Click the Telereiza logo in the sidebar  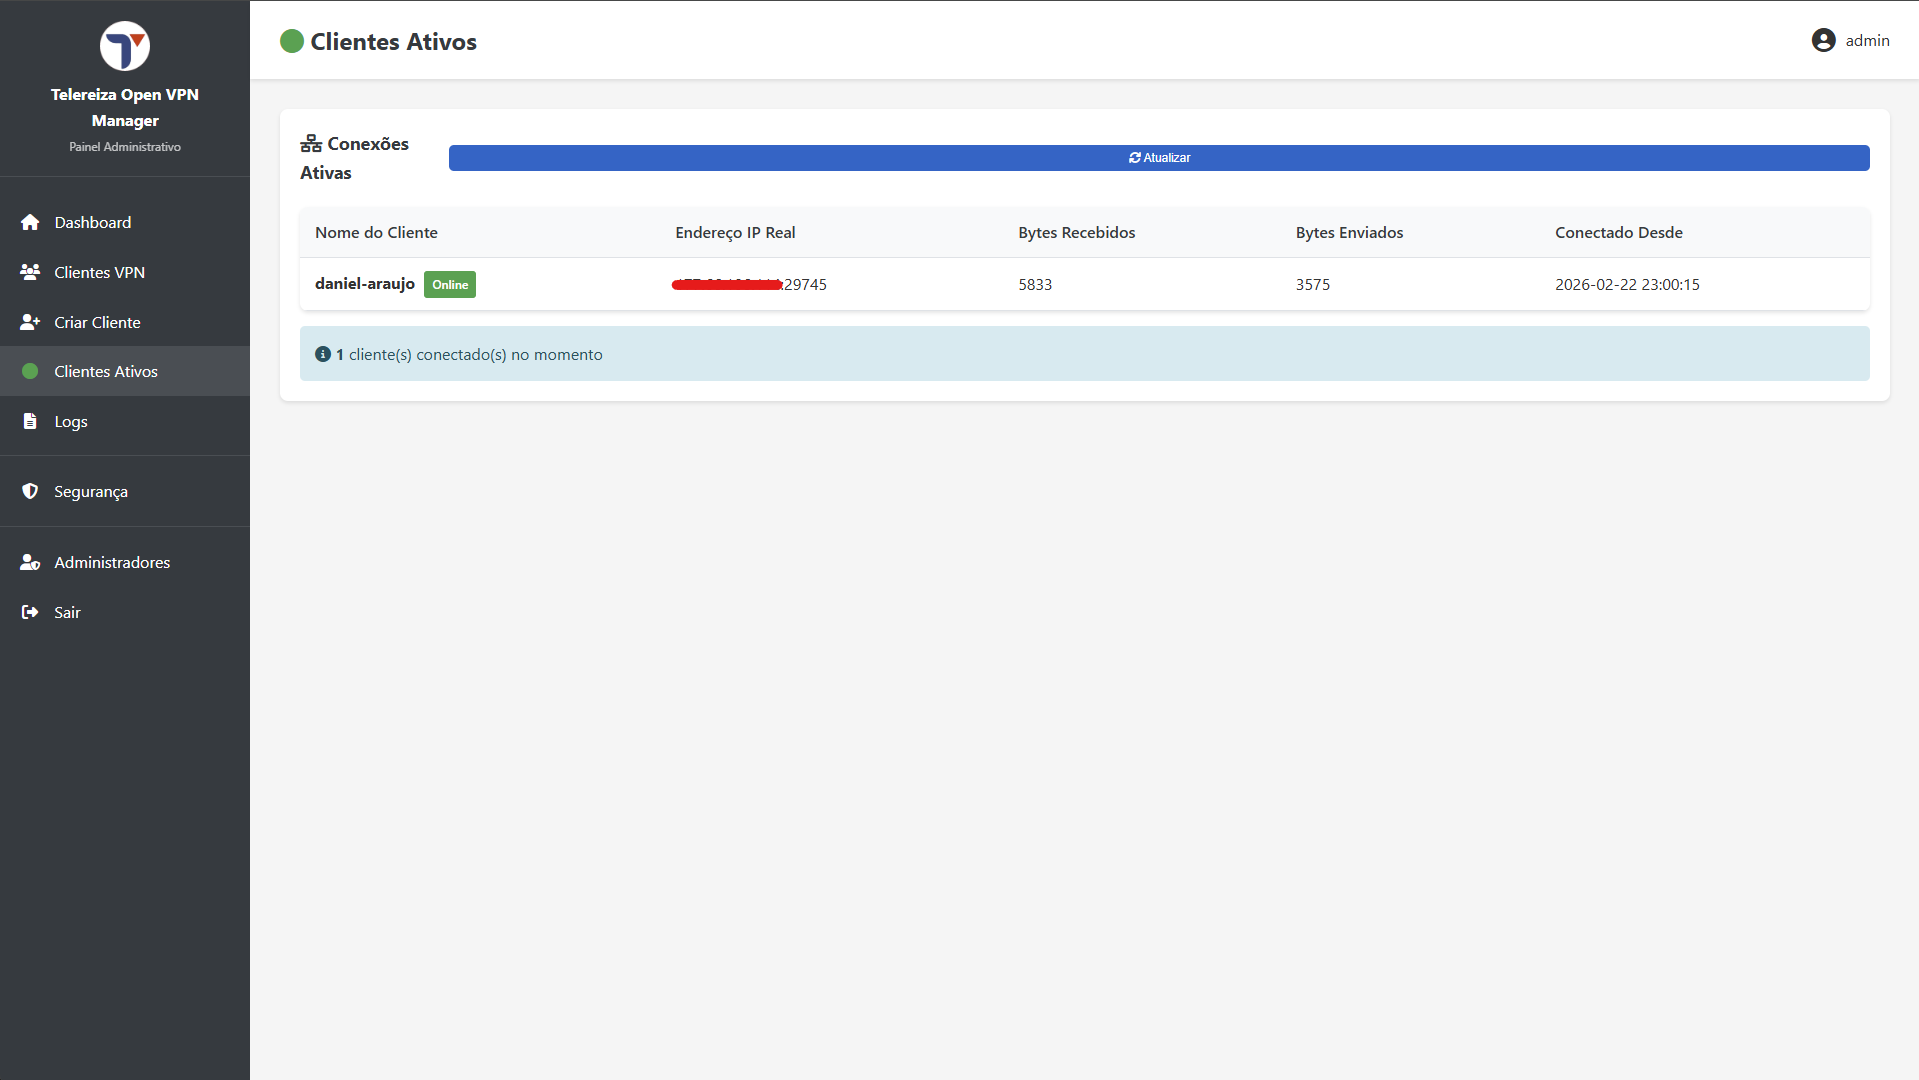click(125, 46)
